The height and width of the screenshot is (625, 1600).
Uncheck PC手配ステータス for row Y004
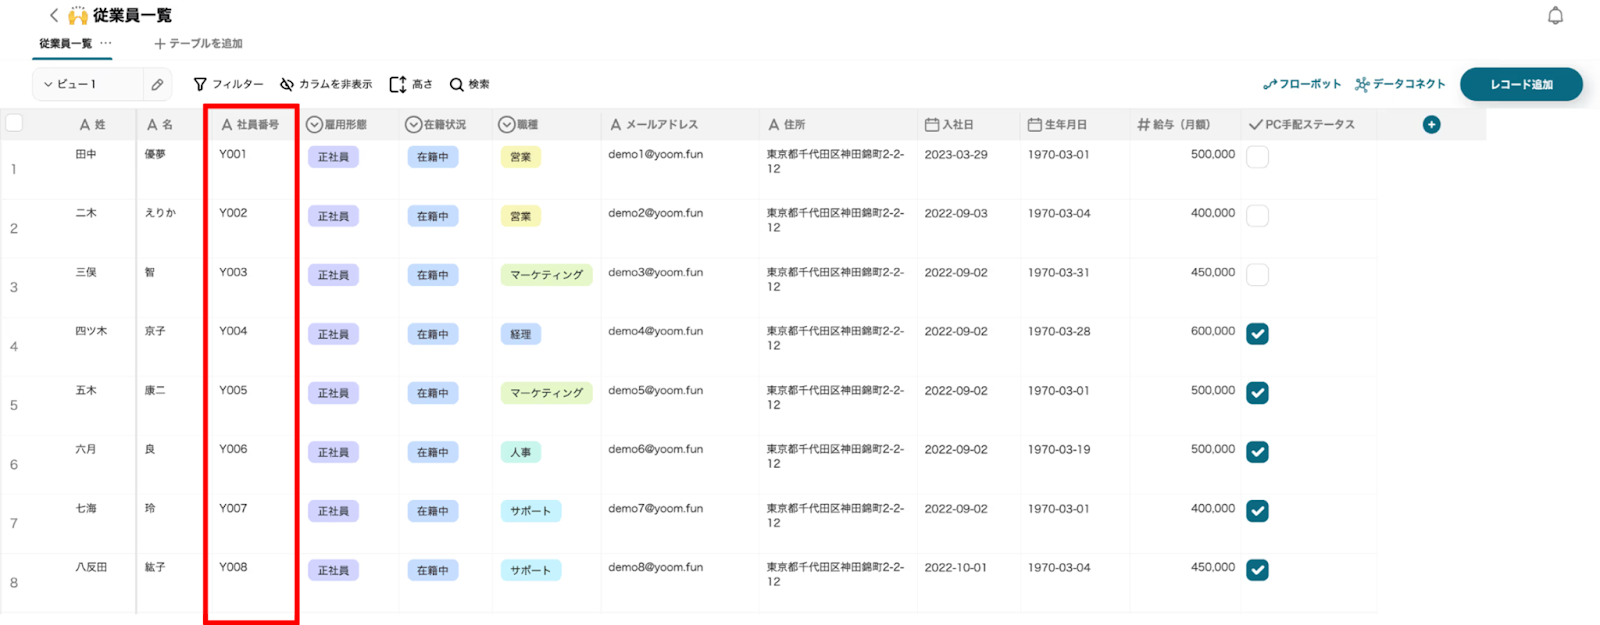1257,334
